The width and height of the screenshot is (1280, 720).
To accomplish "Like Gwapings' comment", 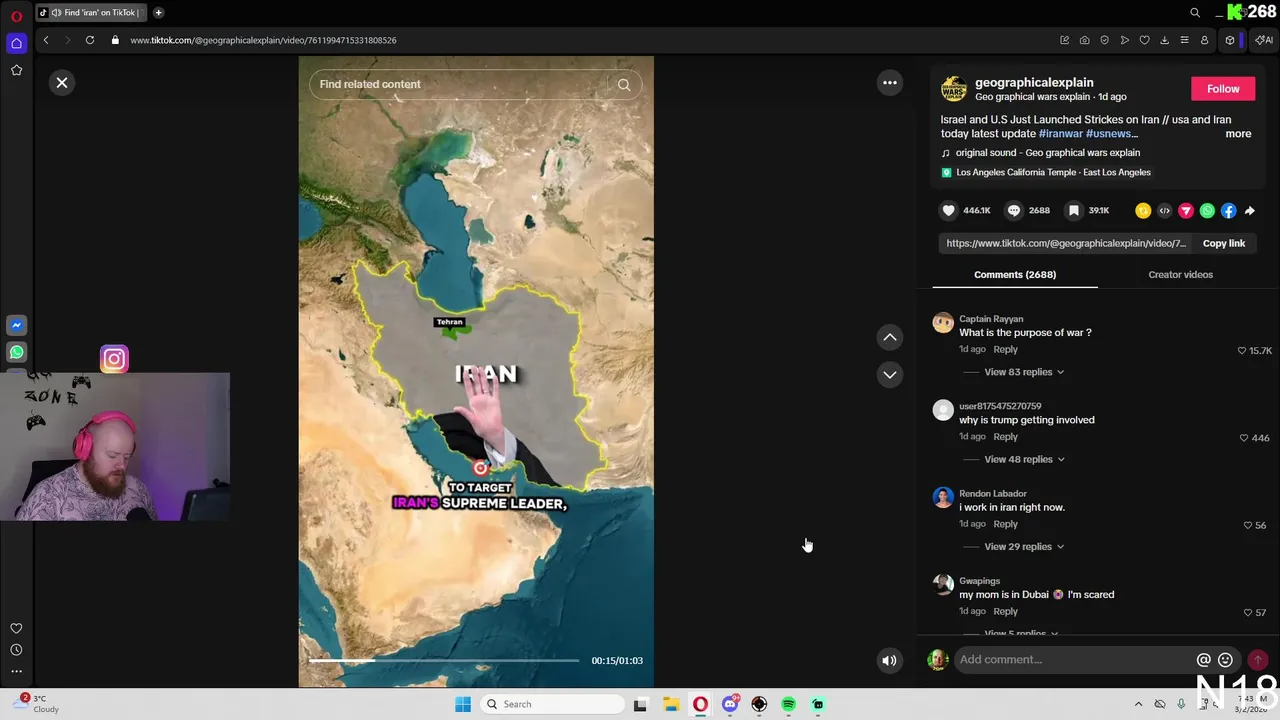I will point(1248,612).
